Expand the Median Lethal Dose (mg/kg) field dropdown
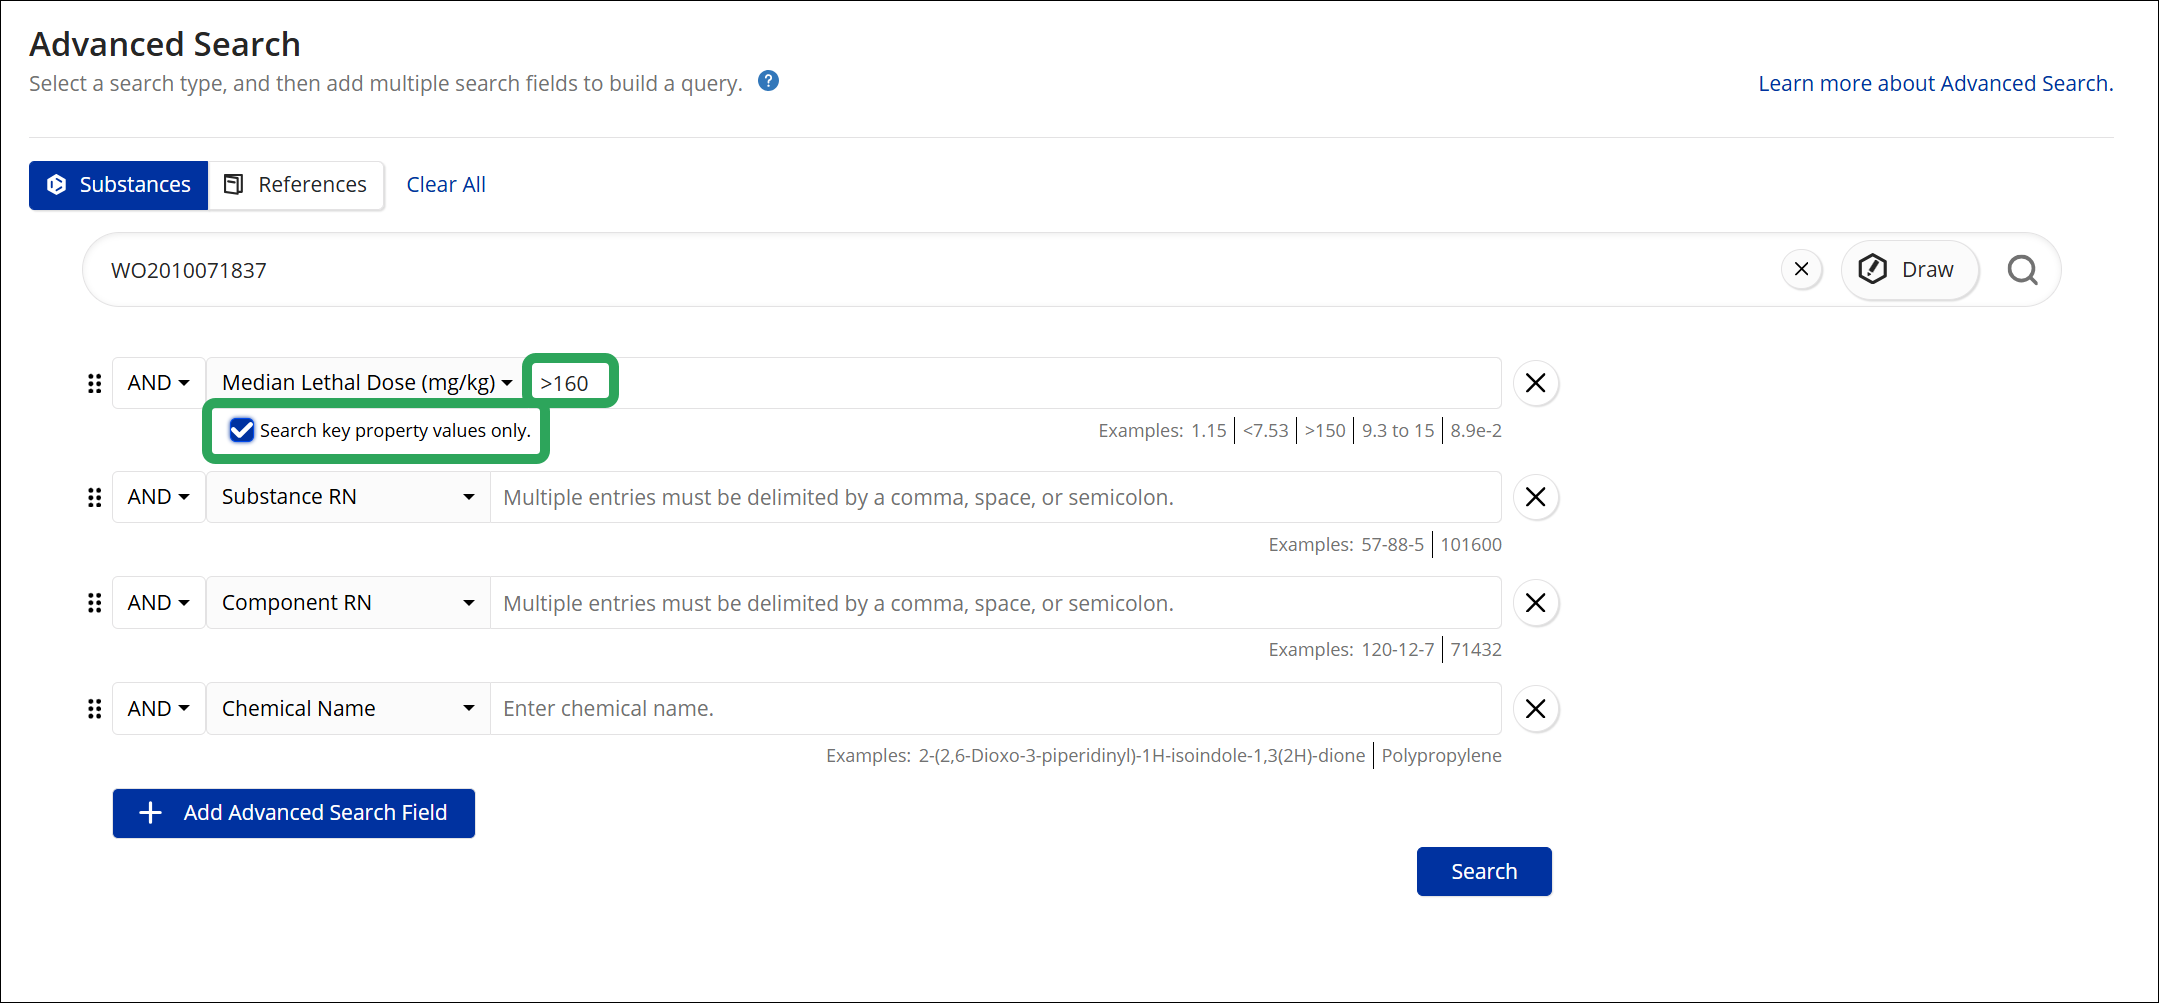The height and width of the screenshot is (1003, 2159). [367, 383]
